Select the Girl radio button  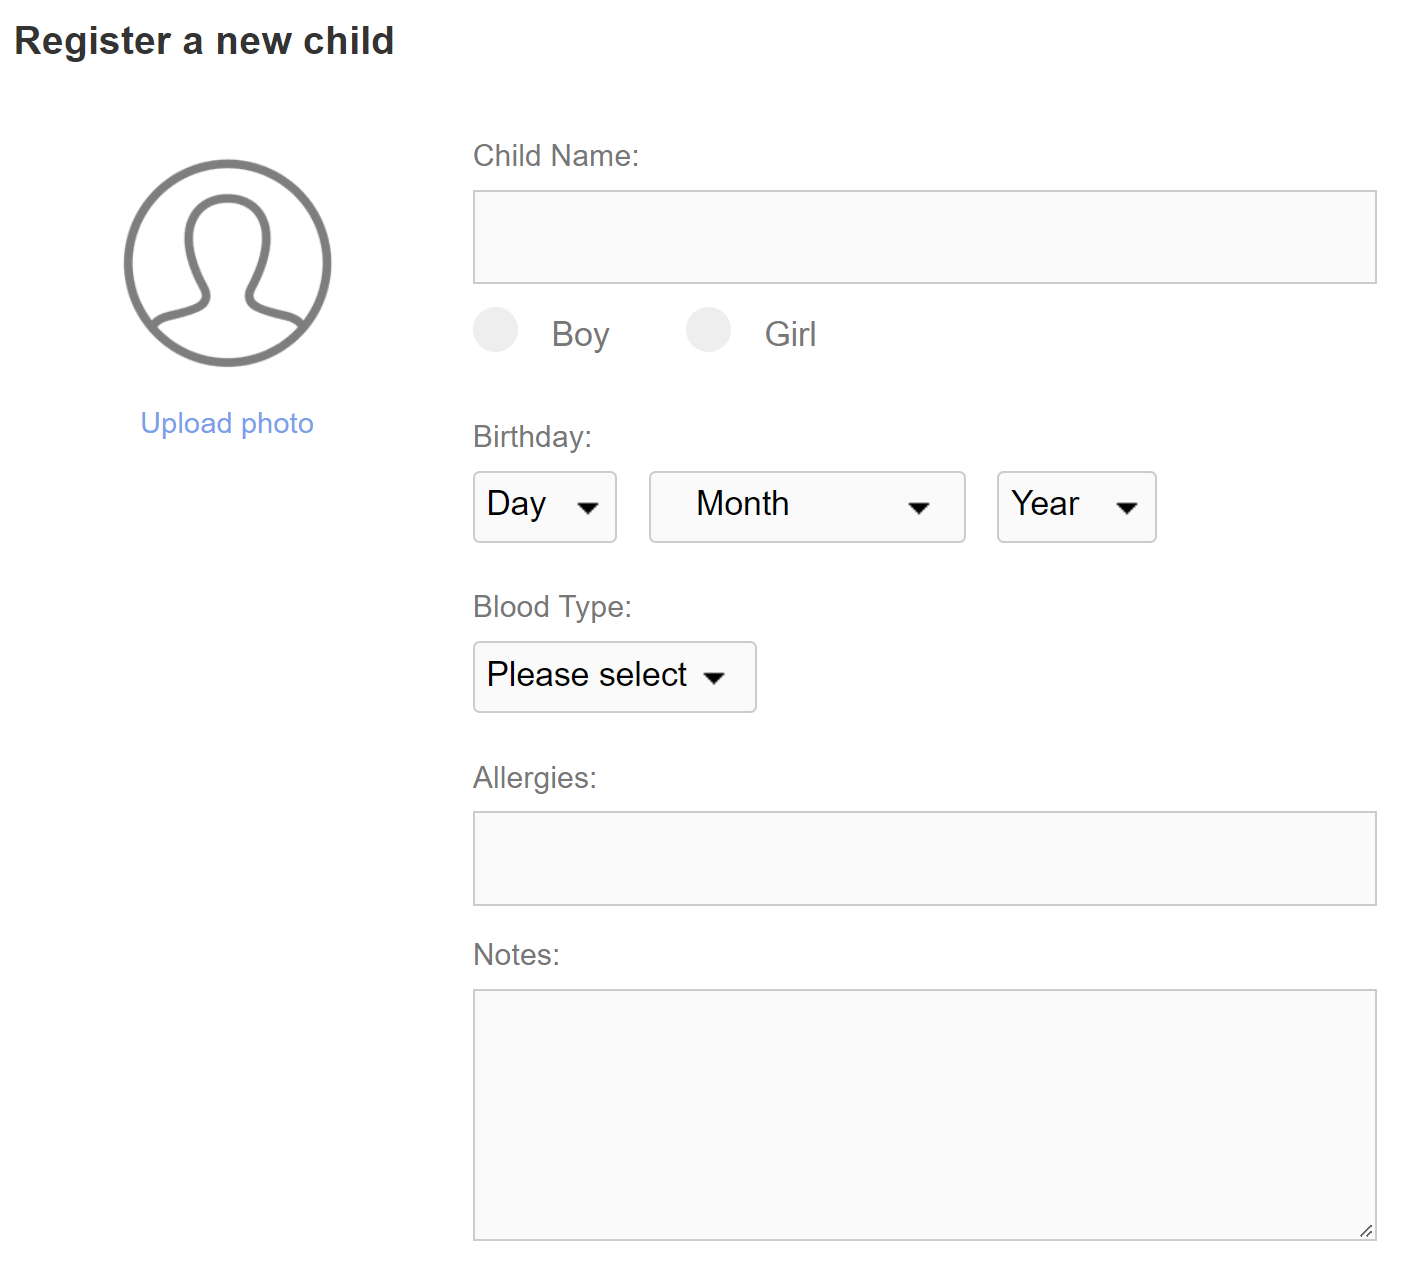[708, 329]
